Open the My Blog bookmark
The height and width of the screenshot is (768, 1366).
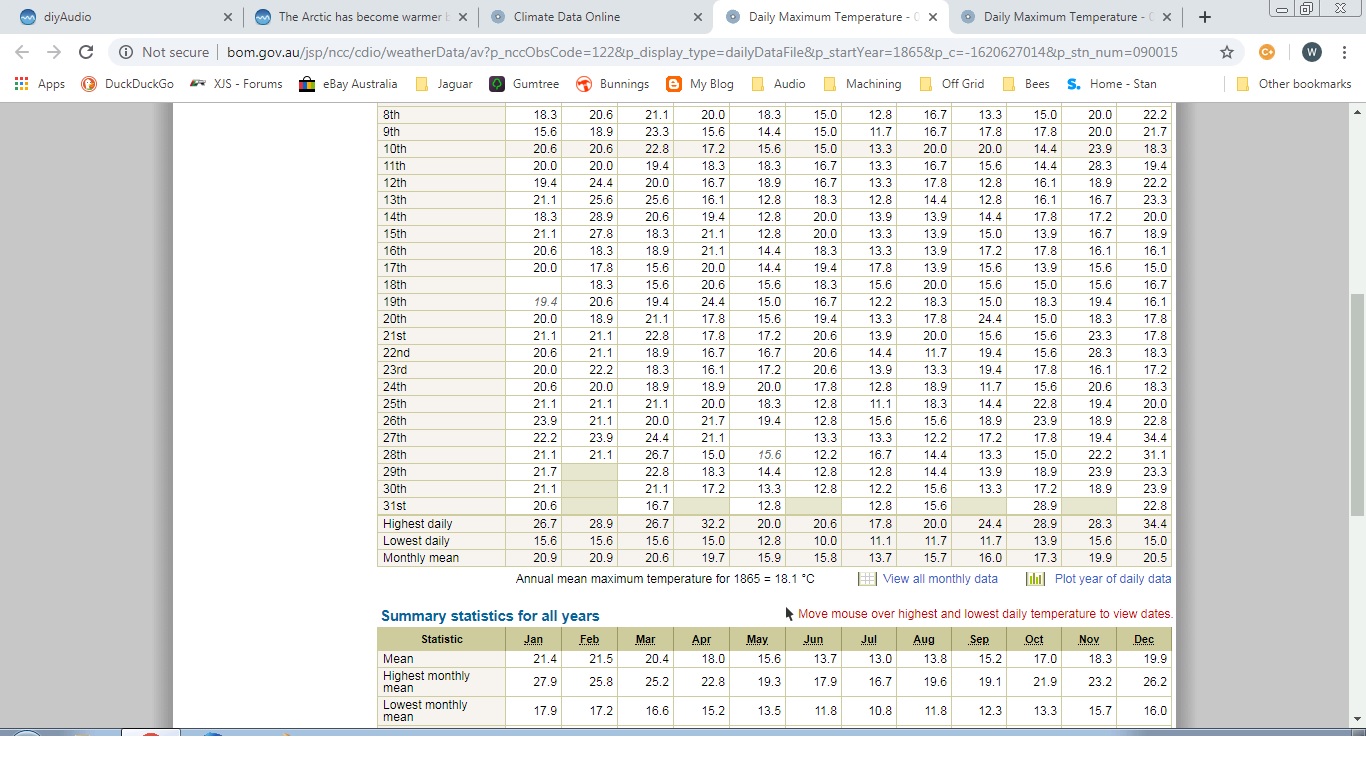[x=700, y=84]
